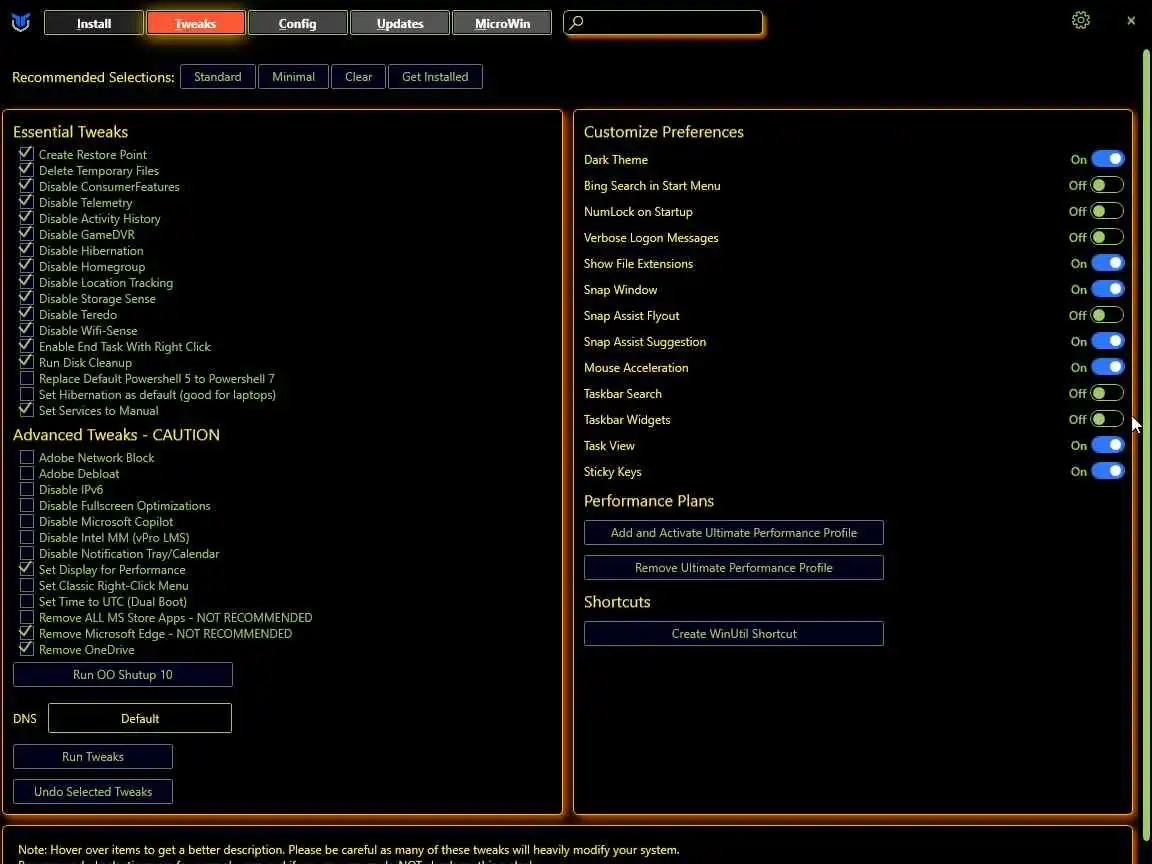Check Set Classic Right-Click Menu

coord(26,586)
